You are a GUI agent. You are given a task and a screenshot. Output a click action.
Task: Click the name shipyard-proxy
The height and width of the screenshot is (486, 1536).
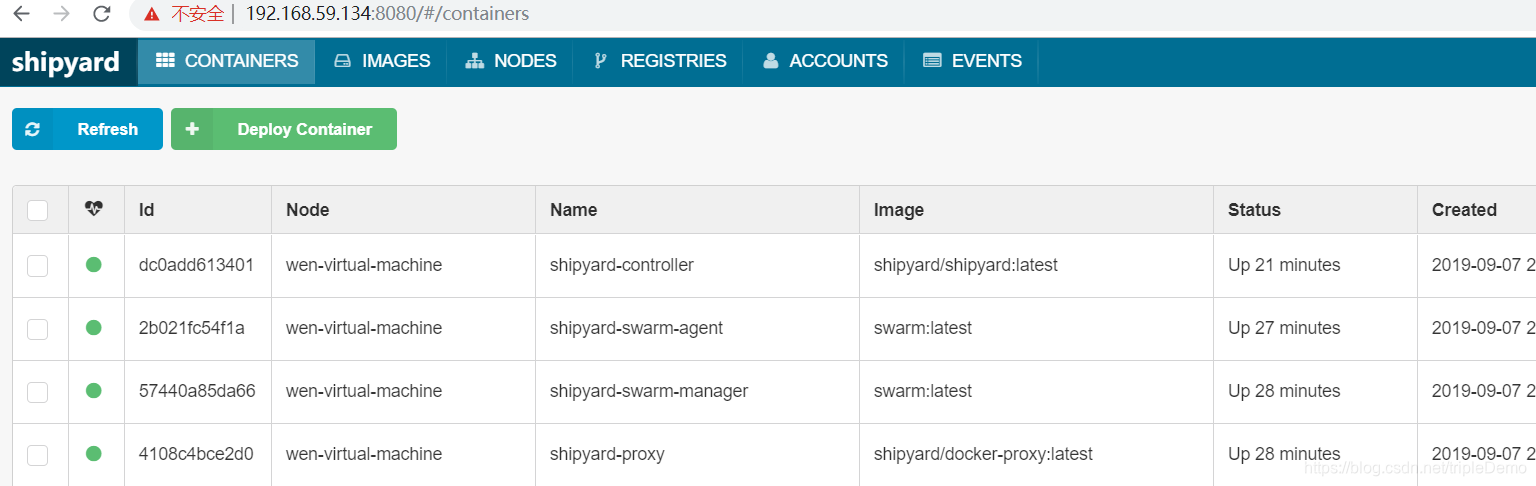tap(607, 454)
